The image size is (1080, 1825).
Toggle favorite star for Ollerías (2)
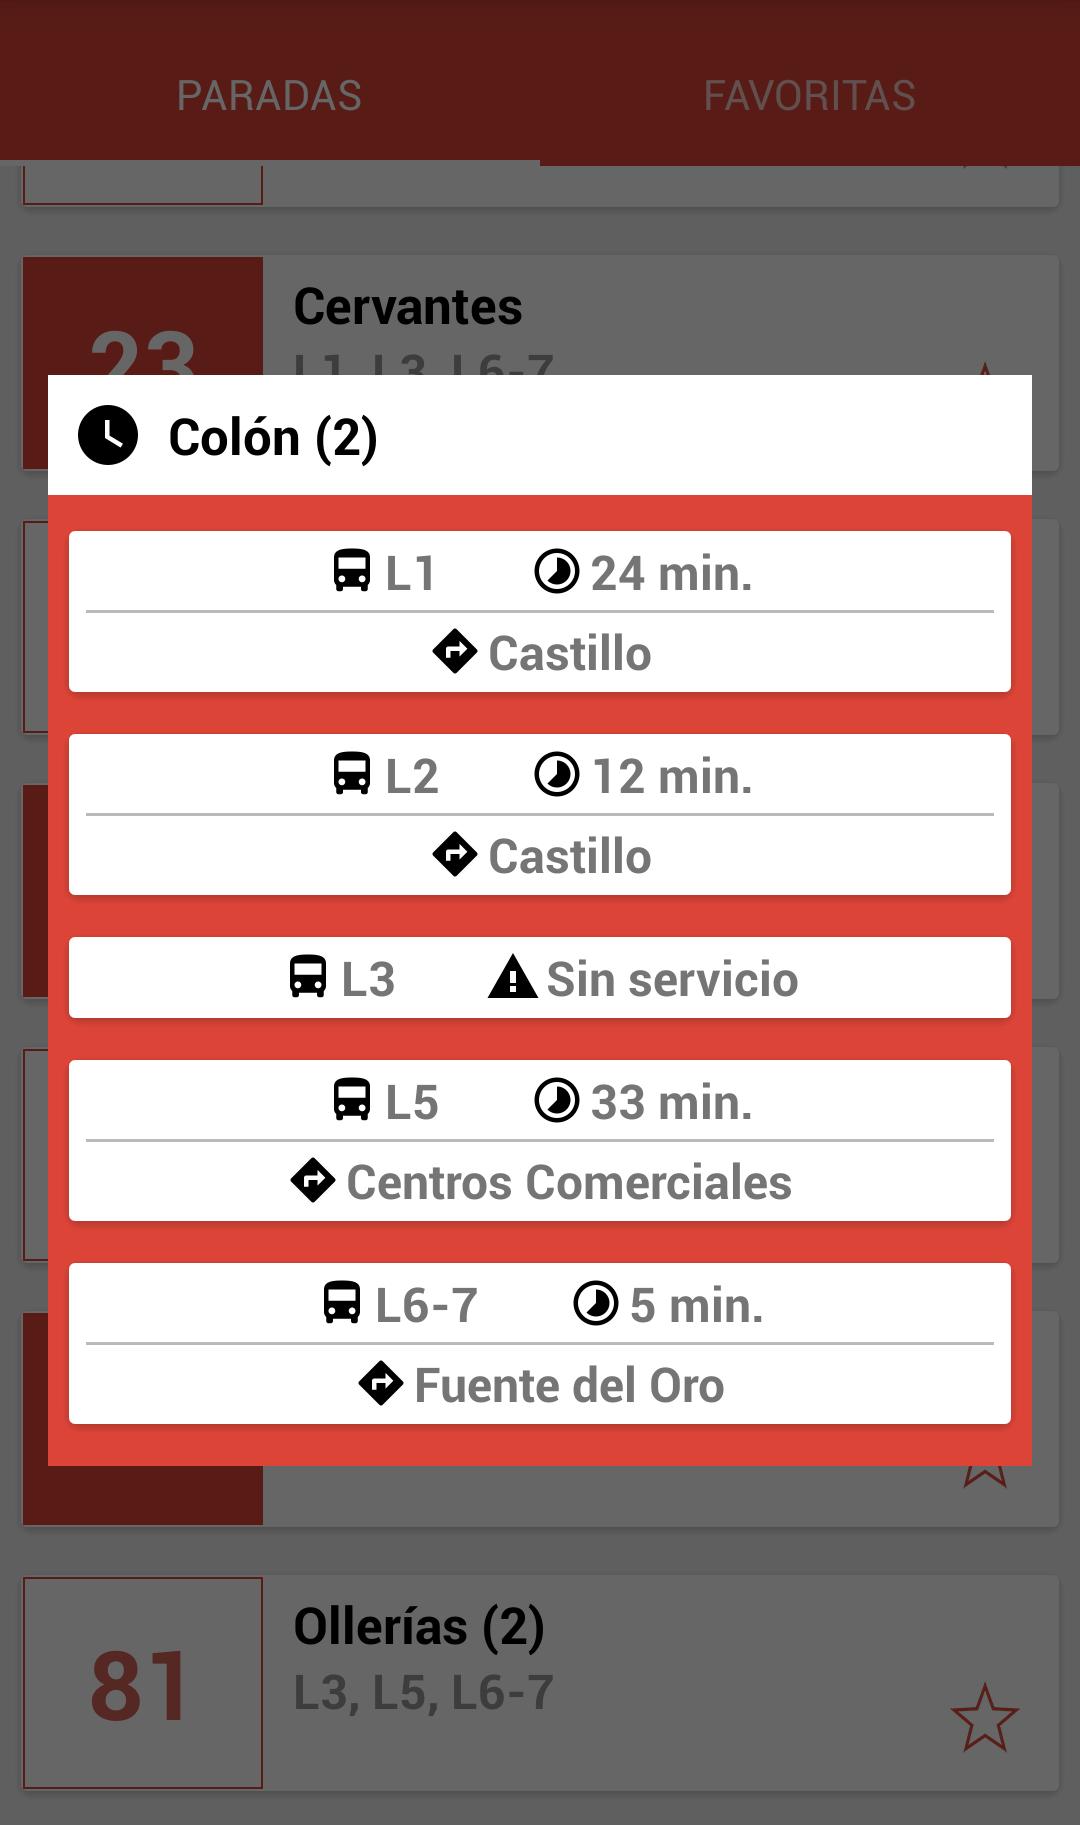pyautogui.click(x=984, y=1718)
